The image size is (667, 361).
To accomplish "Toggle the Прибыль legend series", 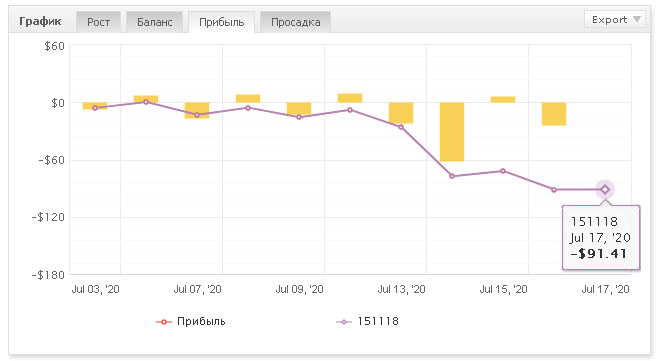I will coord(191,321).
